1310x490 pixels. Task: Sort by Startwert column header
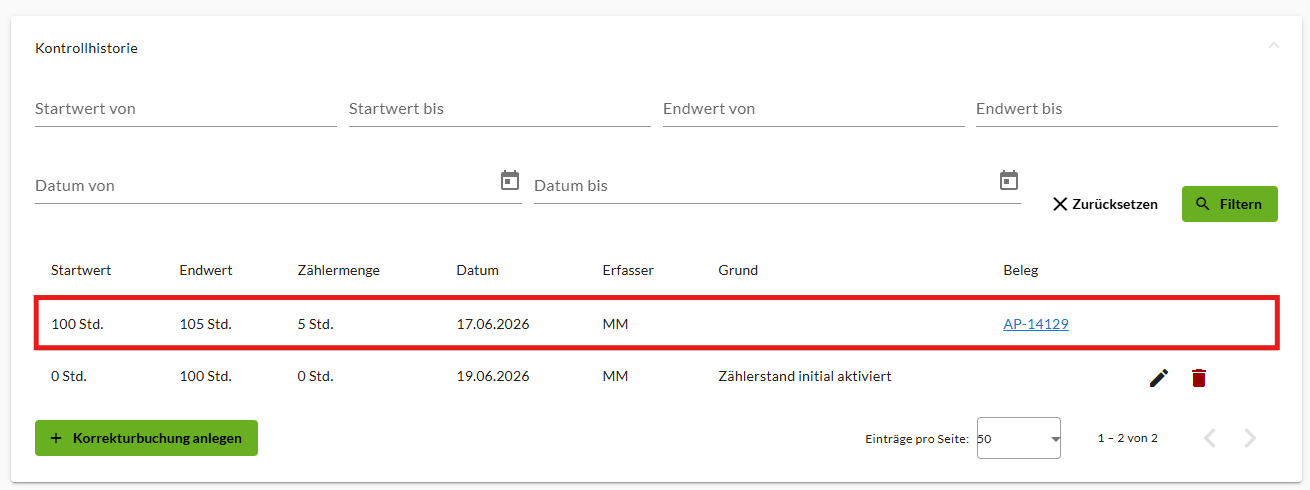point(81,270)
